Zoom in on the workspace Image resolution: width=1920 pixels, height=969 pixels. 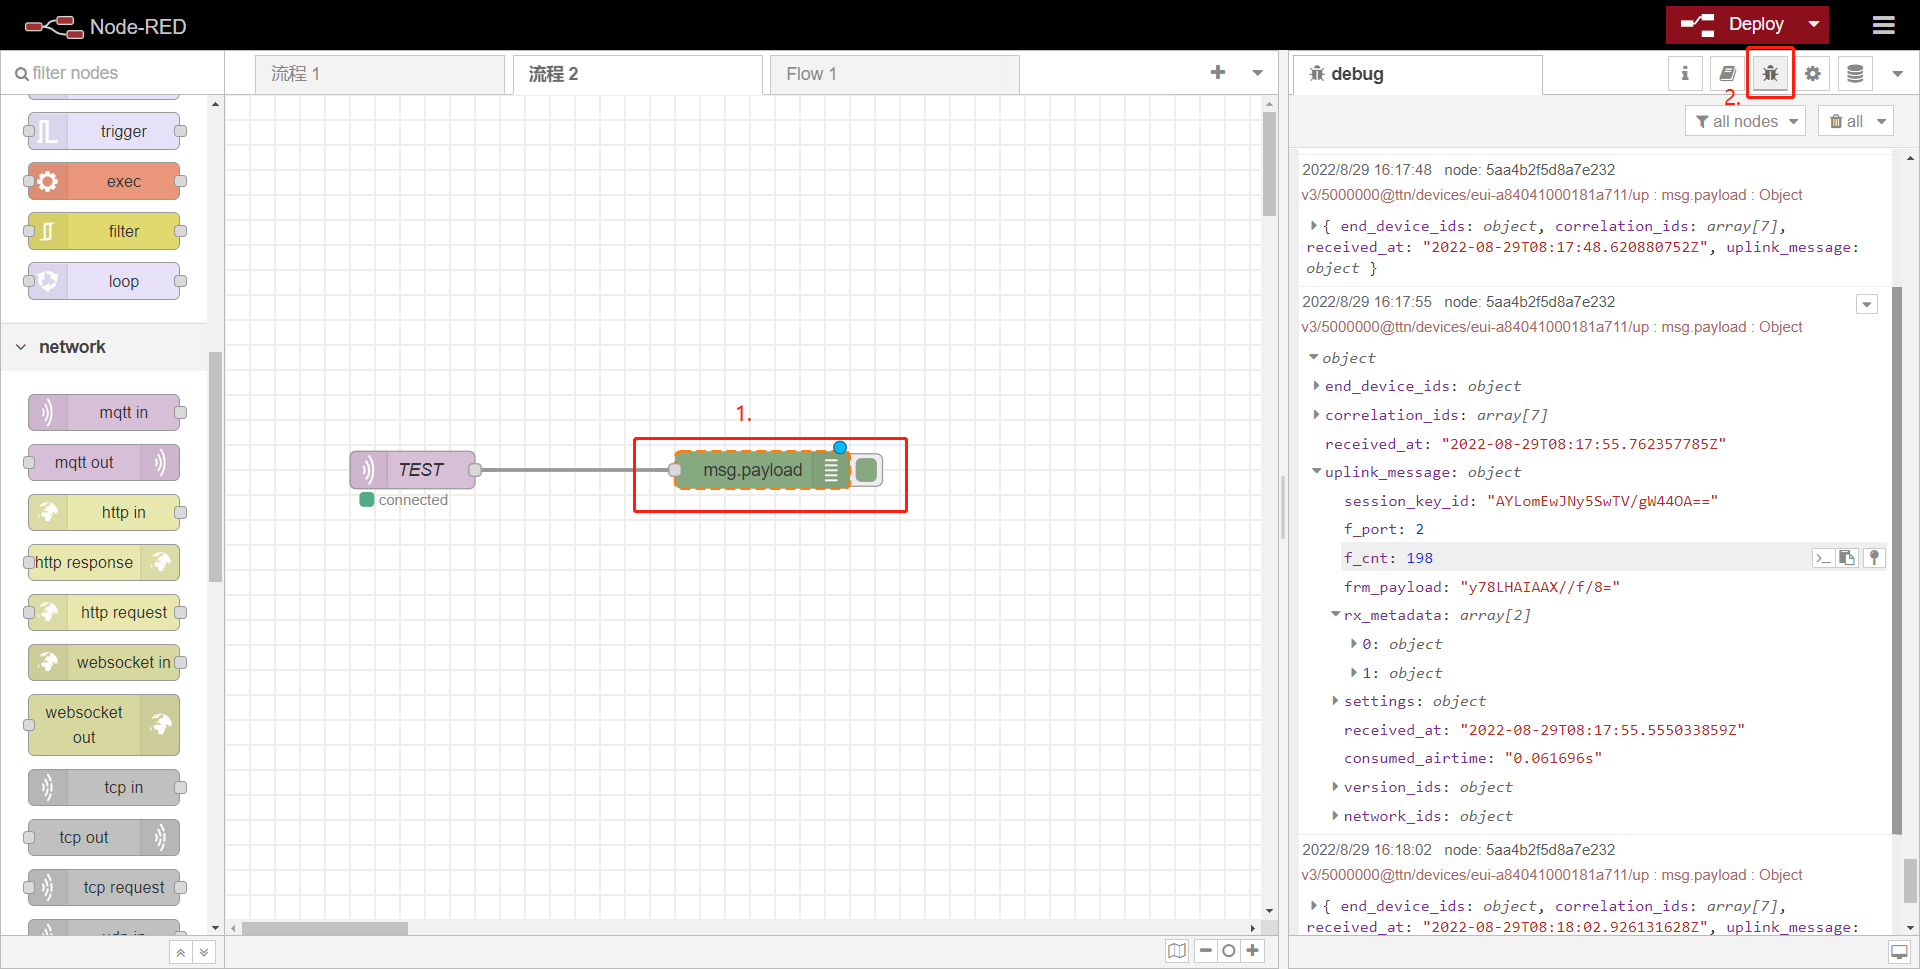tap(1252, 951)
